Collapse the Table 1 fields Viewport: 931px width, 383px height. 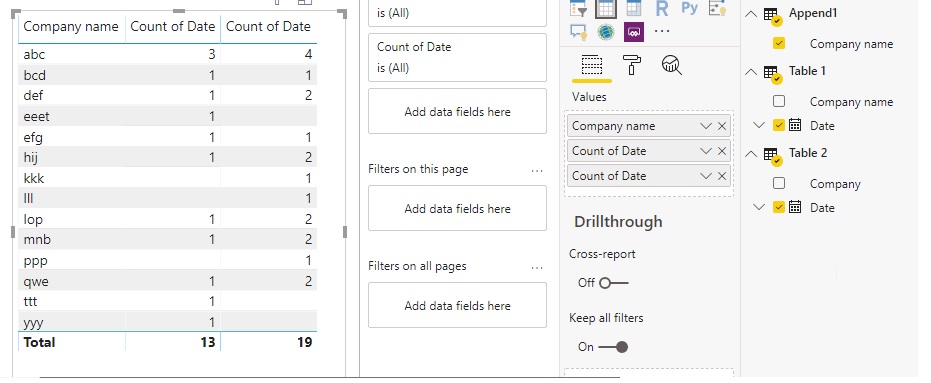[751, 72]
